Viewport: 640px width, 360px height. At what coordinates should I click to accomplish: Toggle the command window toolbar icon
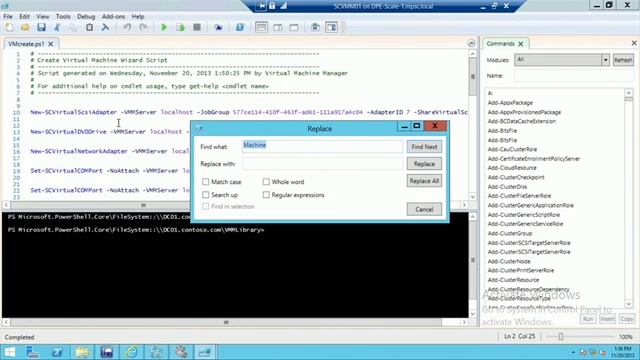point(315,27)
